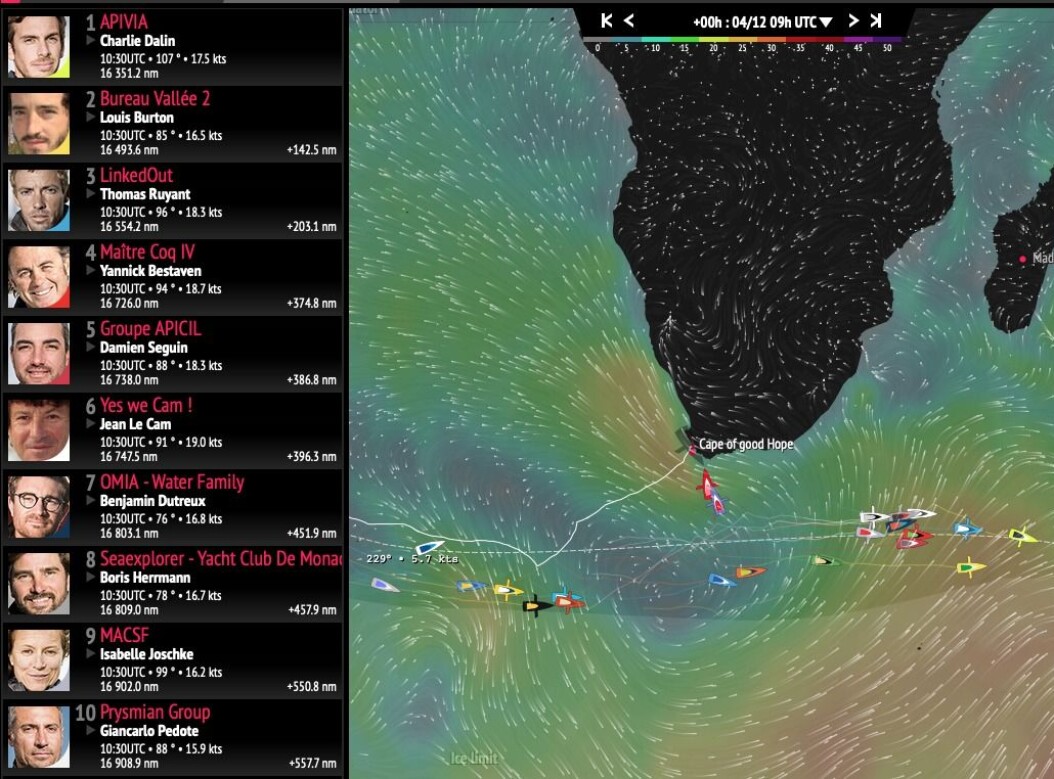Click the 16 351.2 nm distance under Charlie Dalin
The width and height of the screenshot is (1054, 779).
pyautogui.click(x=129, y=73)
